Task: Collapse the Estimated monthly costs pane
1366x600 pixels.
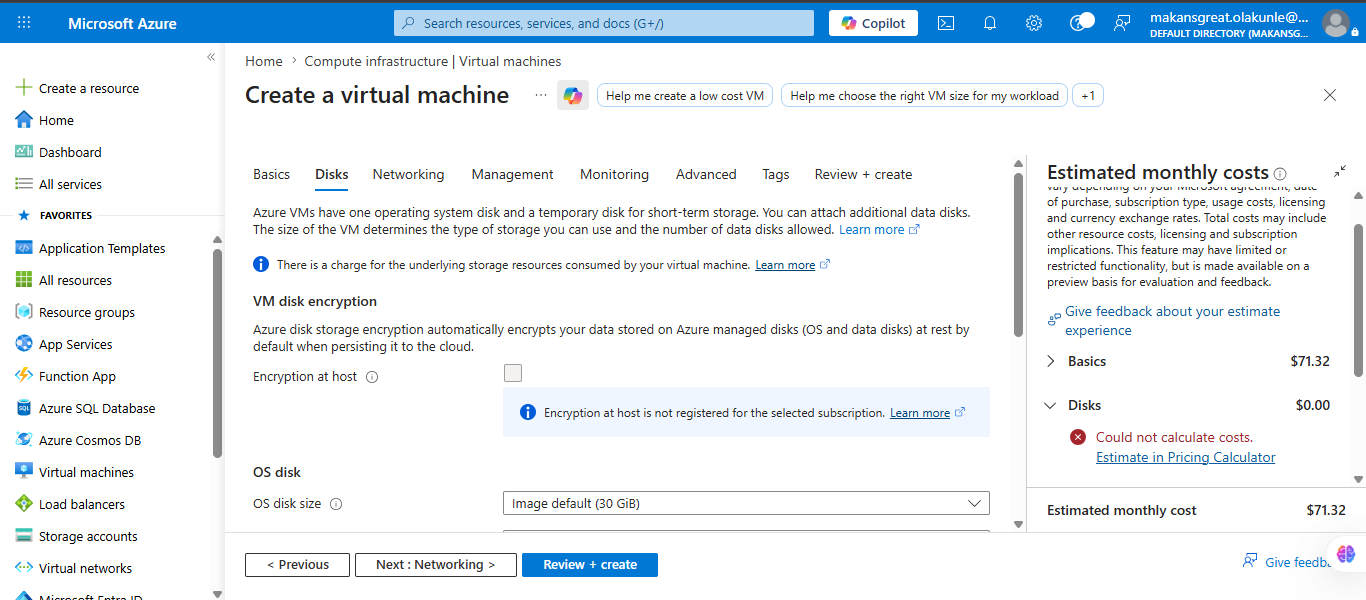Action: pyautogui.click(x=1340, y=172)
